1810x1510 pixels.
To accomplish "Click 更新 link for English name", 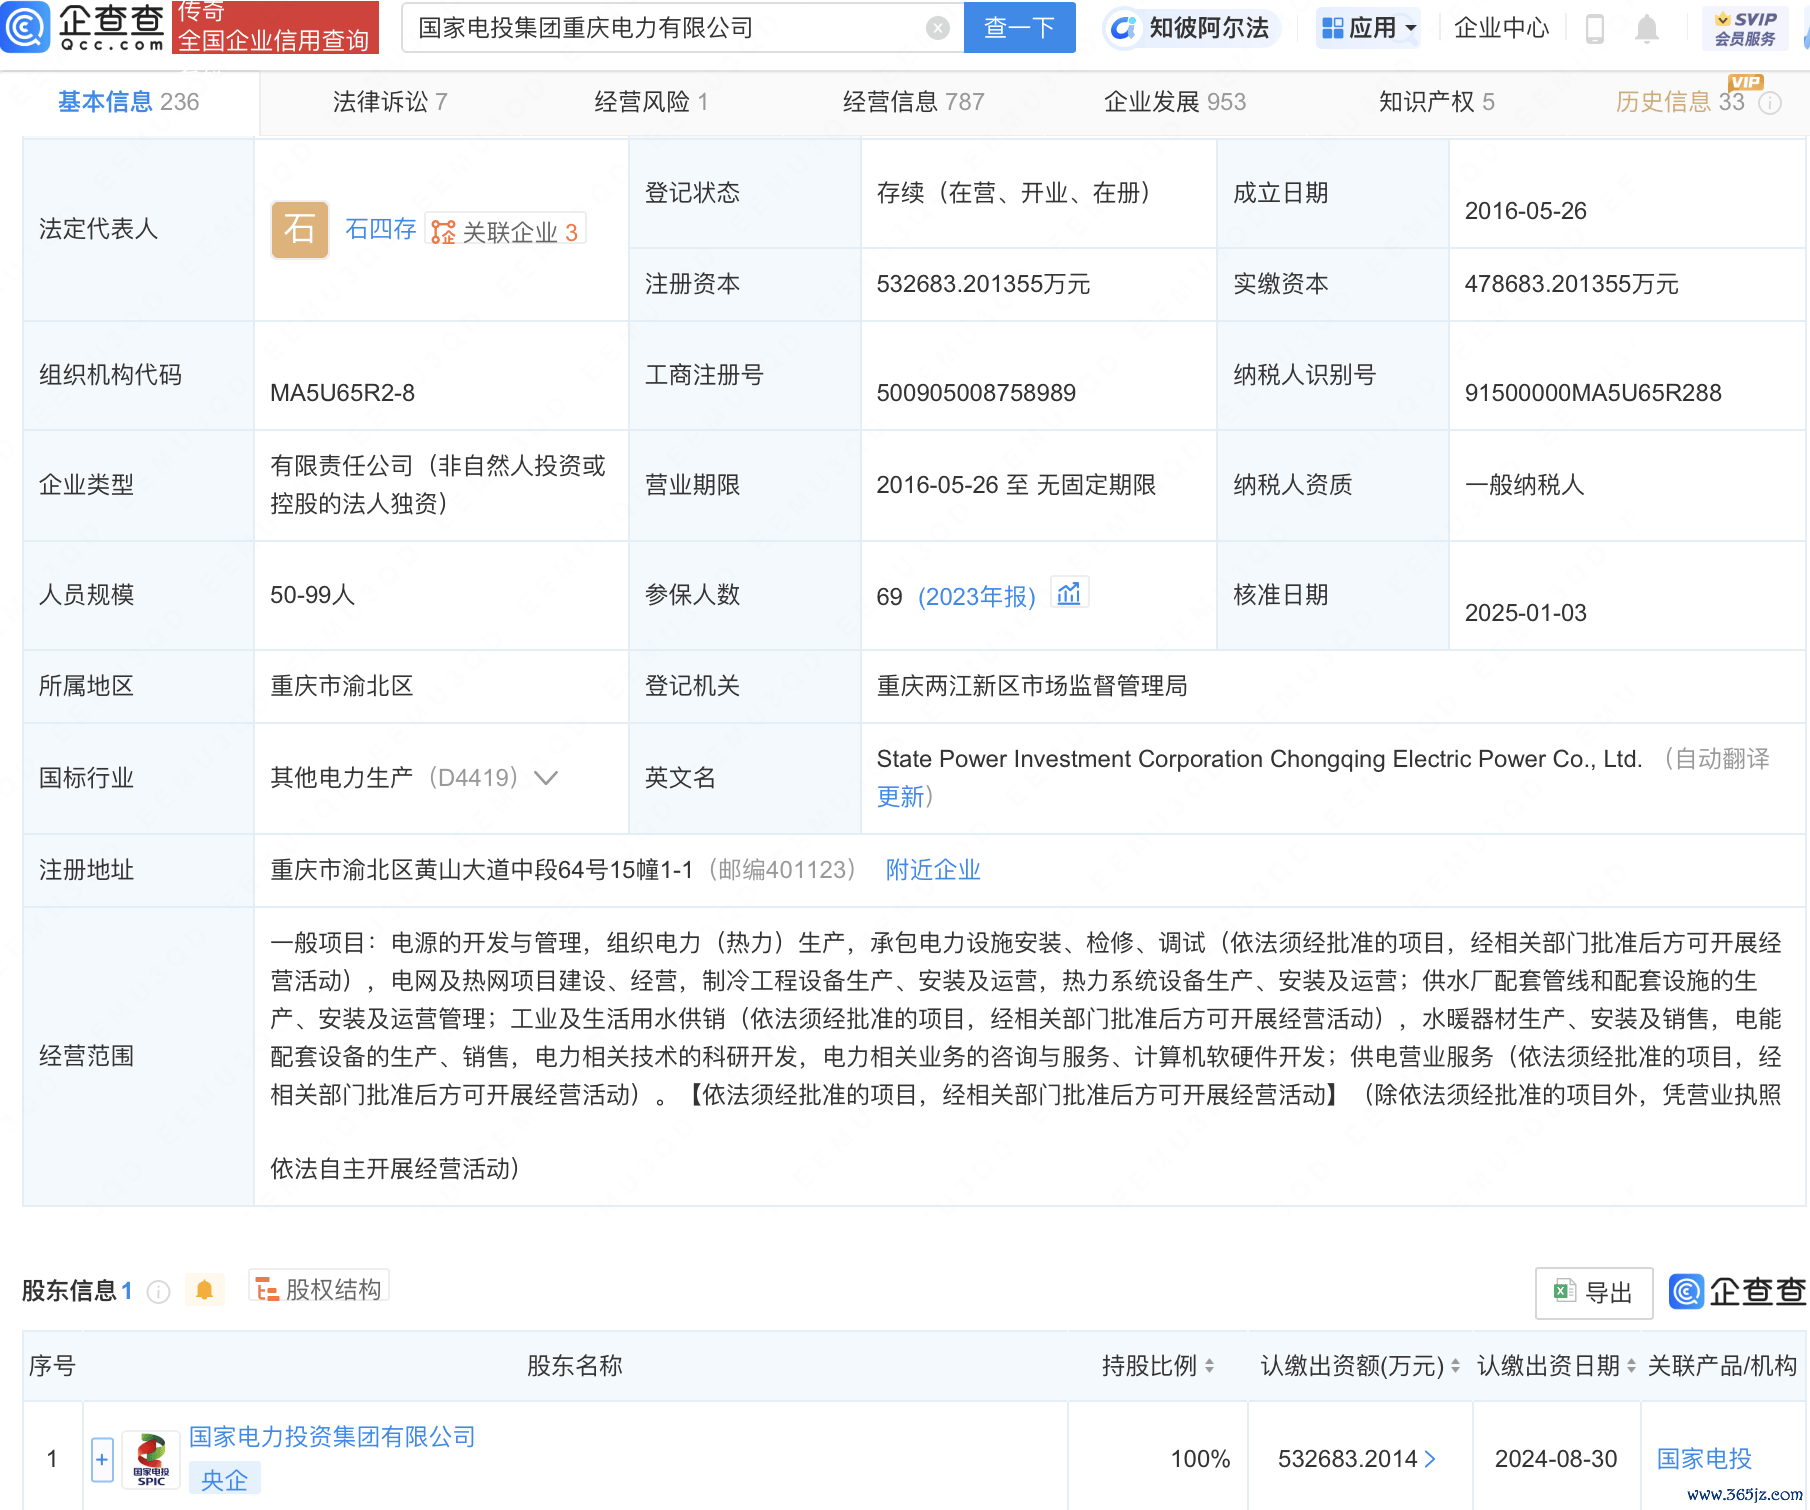I will [x=900, y=796].
